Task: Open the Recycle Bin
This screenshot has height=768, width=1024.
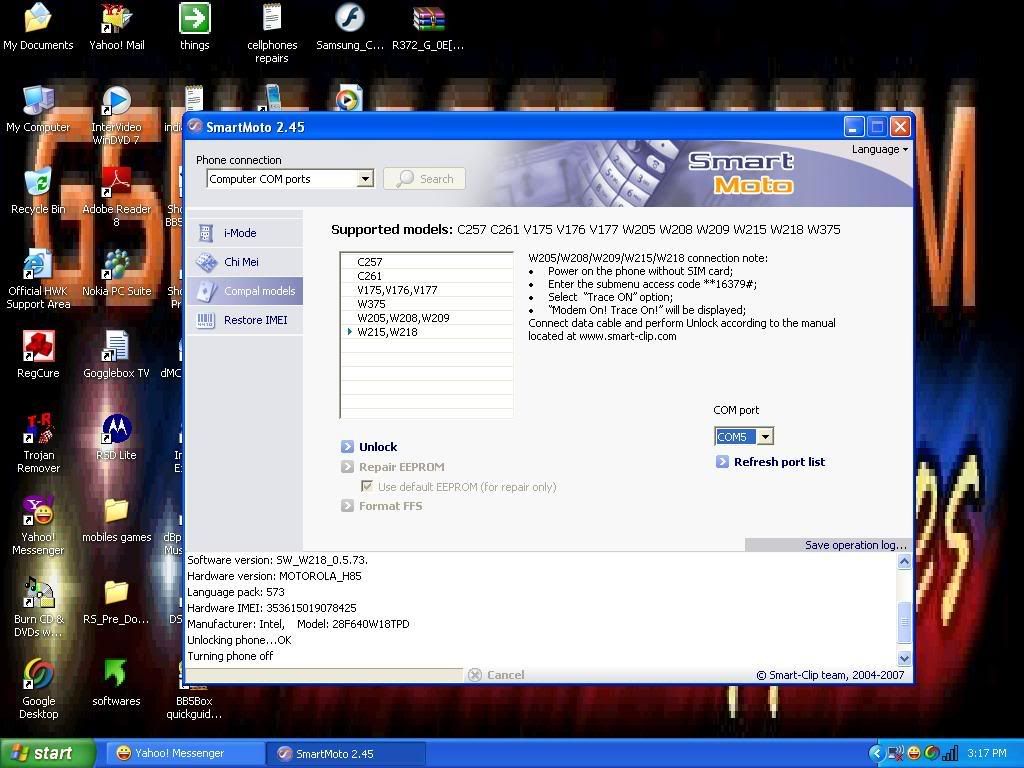Action: (38, 191)
